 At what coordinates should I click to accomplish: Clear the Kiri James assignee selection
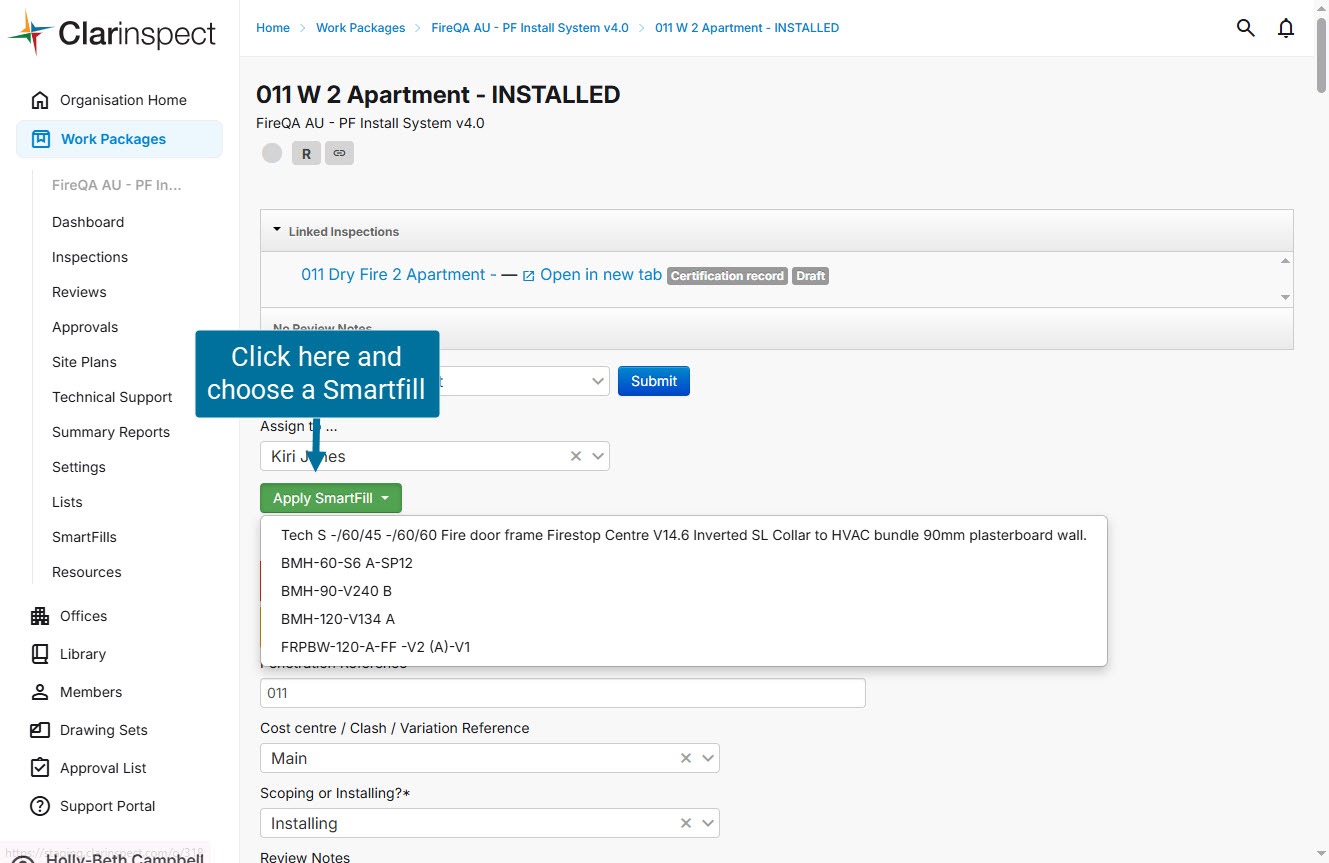(x=576, y=456)
